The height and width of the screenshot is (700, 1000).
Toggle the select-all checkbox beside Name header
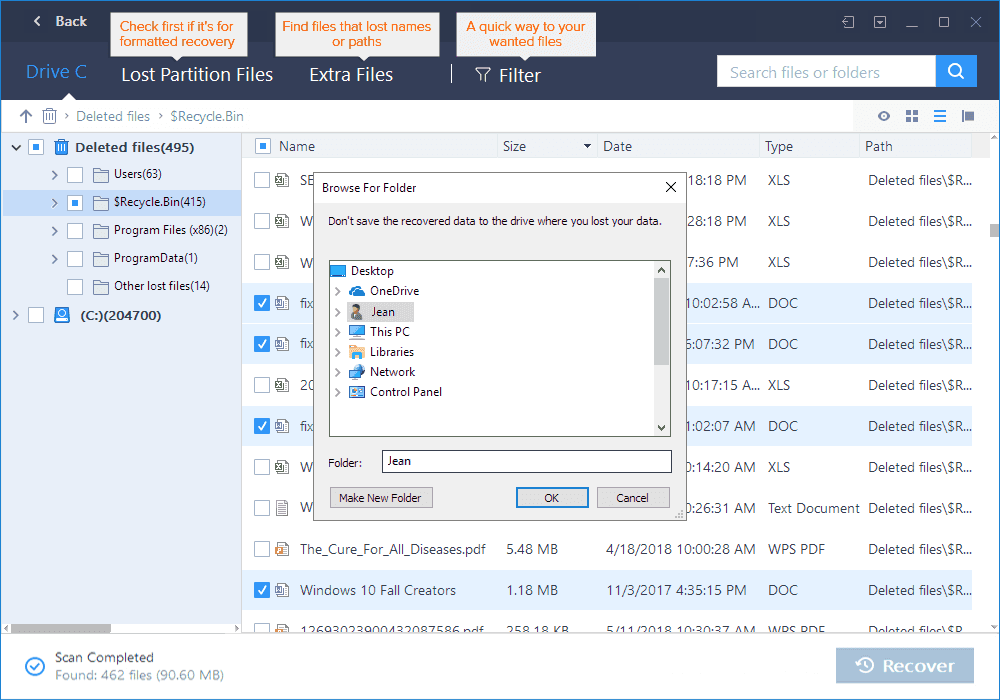tap(262, 146)
